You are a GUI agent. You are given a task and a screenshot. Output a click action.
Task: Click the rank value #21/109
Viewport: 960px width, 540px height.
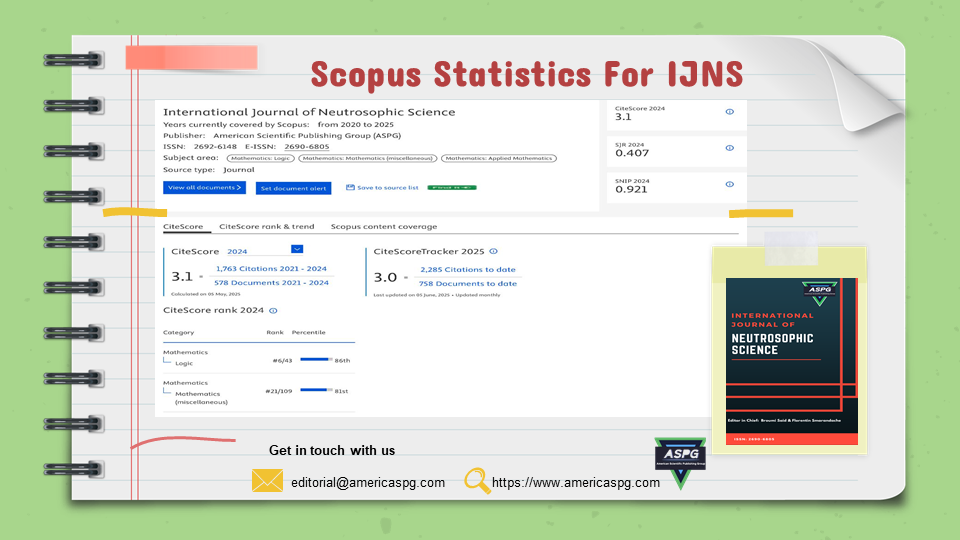click(x=279, y=391)
